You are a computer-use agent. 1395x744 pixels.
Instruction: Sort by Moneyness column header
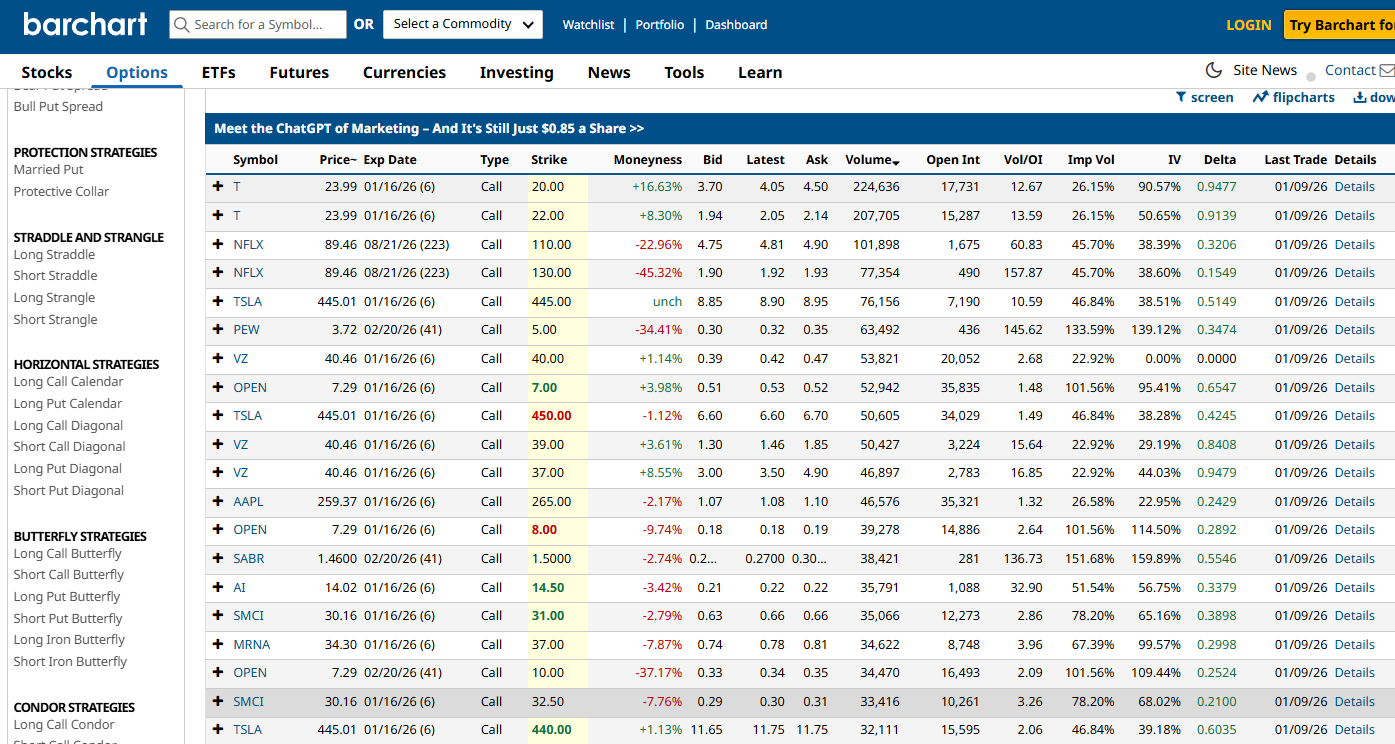[647, 160]
